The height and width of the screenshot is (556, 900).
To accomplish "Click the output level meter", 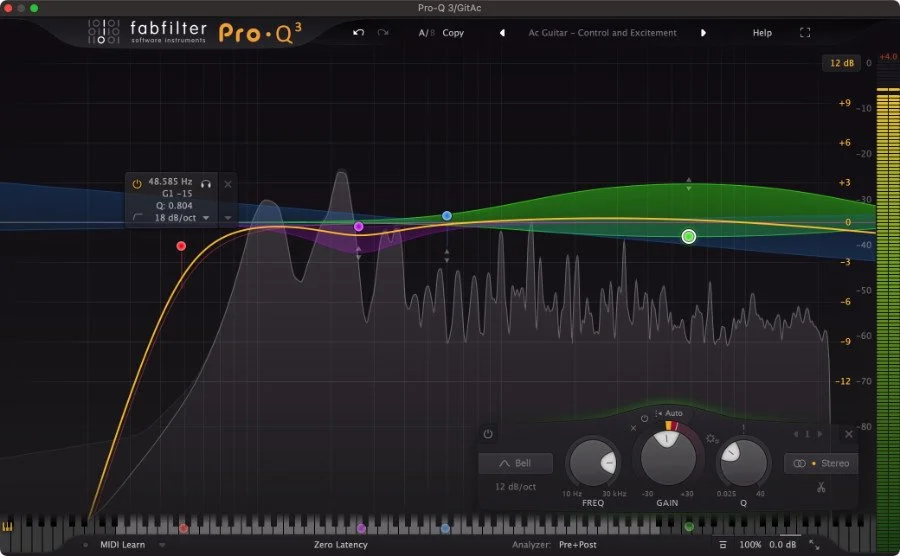I will pyautogui.click(x=888, y=318).
